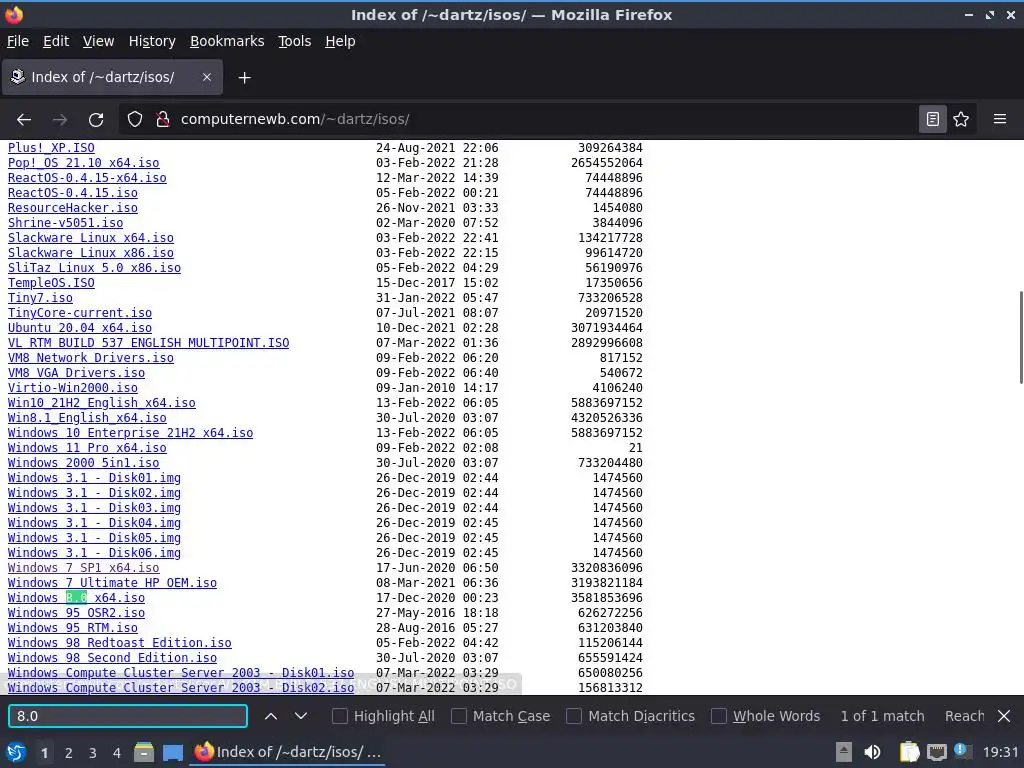Toggle Match Diacritics checkbox
The image size is (1024, 768).
point(573,716)
